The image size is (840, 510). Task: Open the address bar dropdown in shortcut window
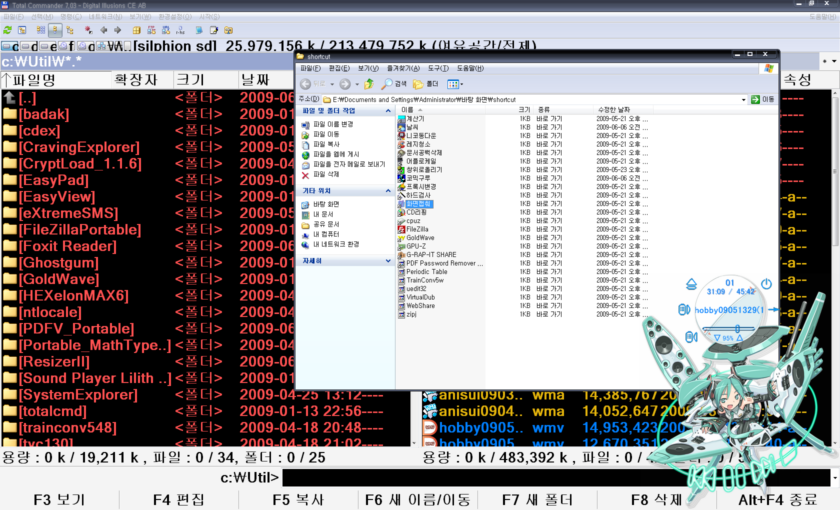743,100
